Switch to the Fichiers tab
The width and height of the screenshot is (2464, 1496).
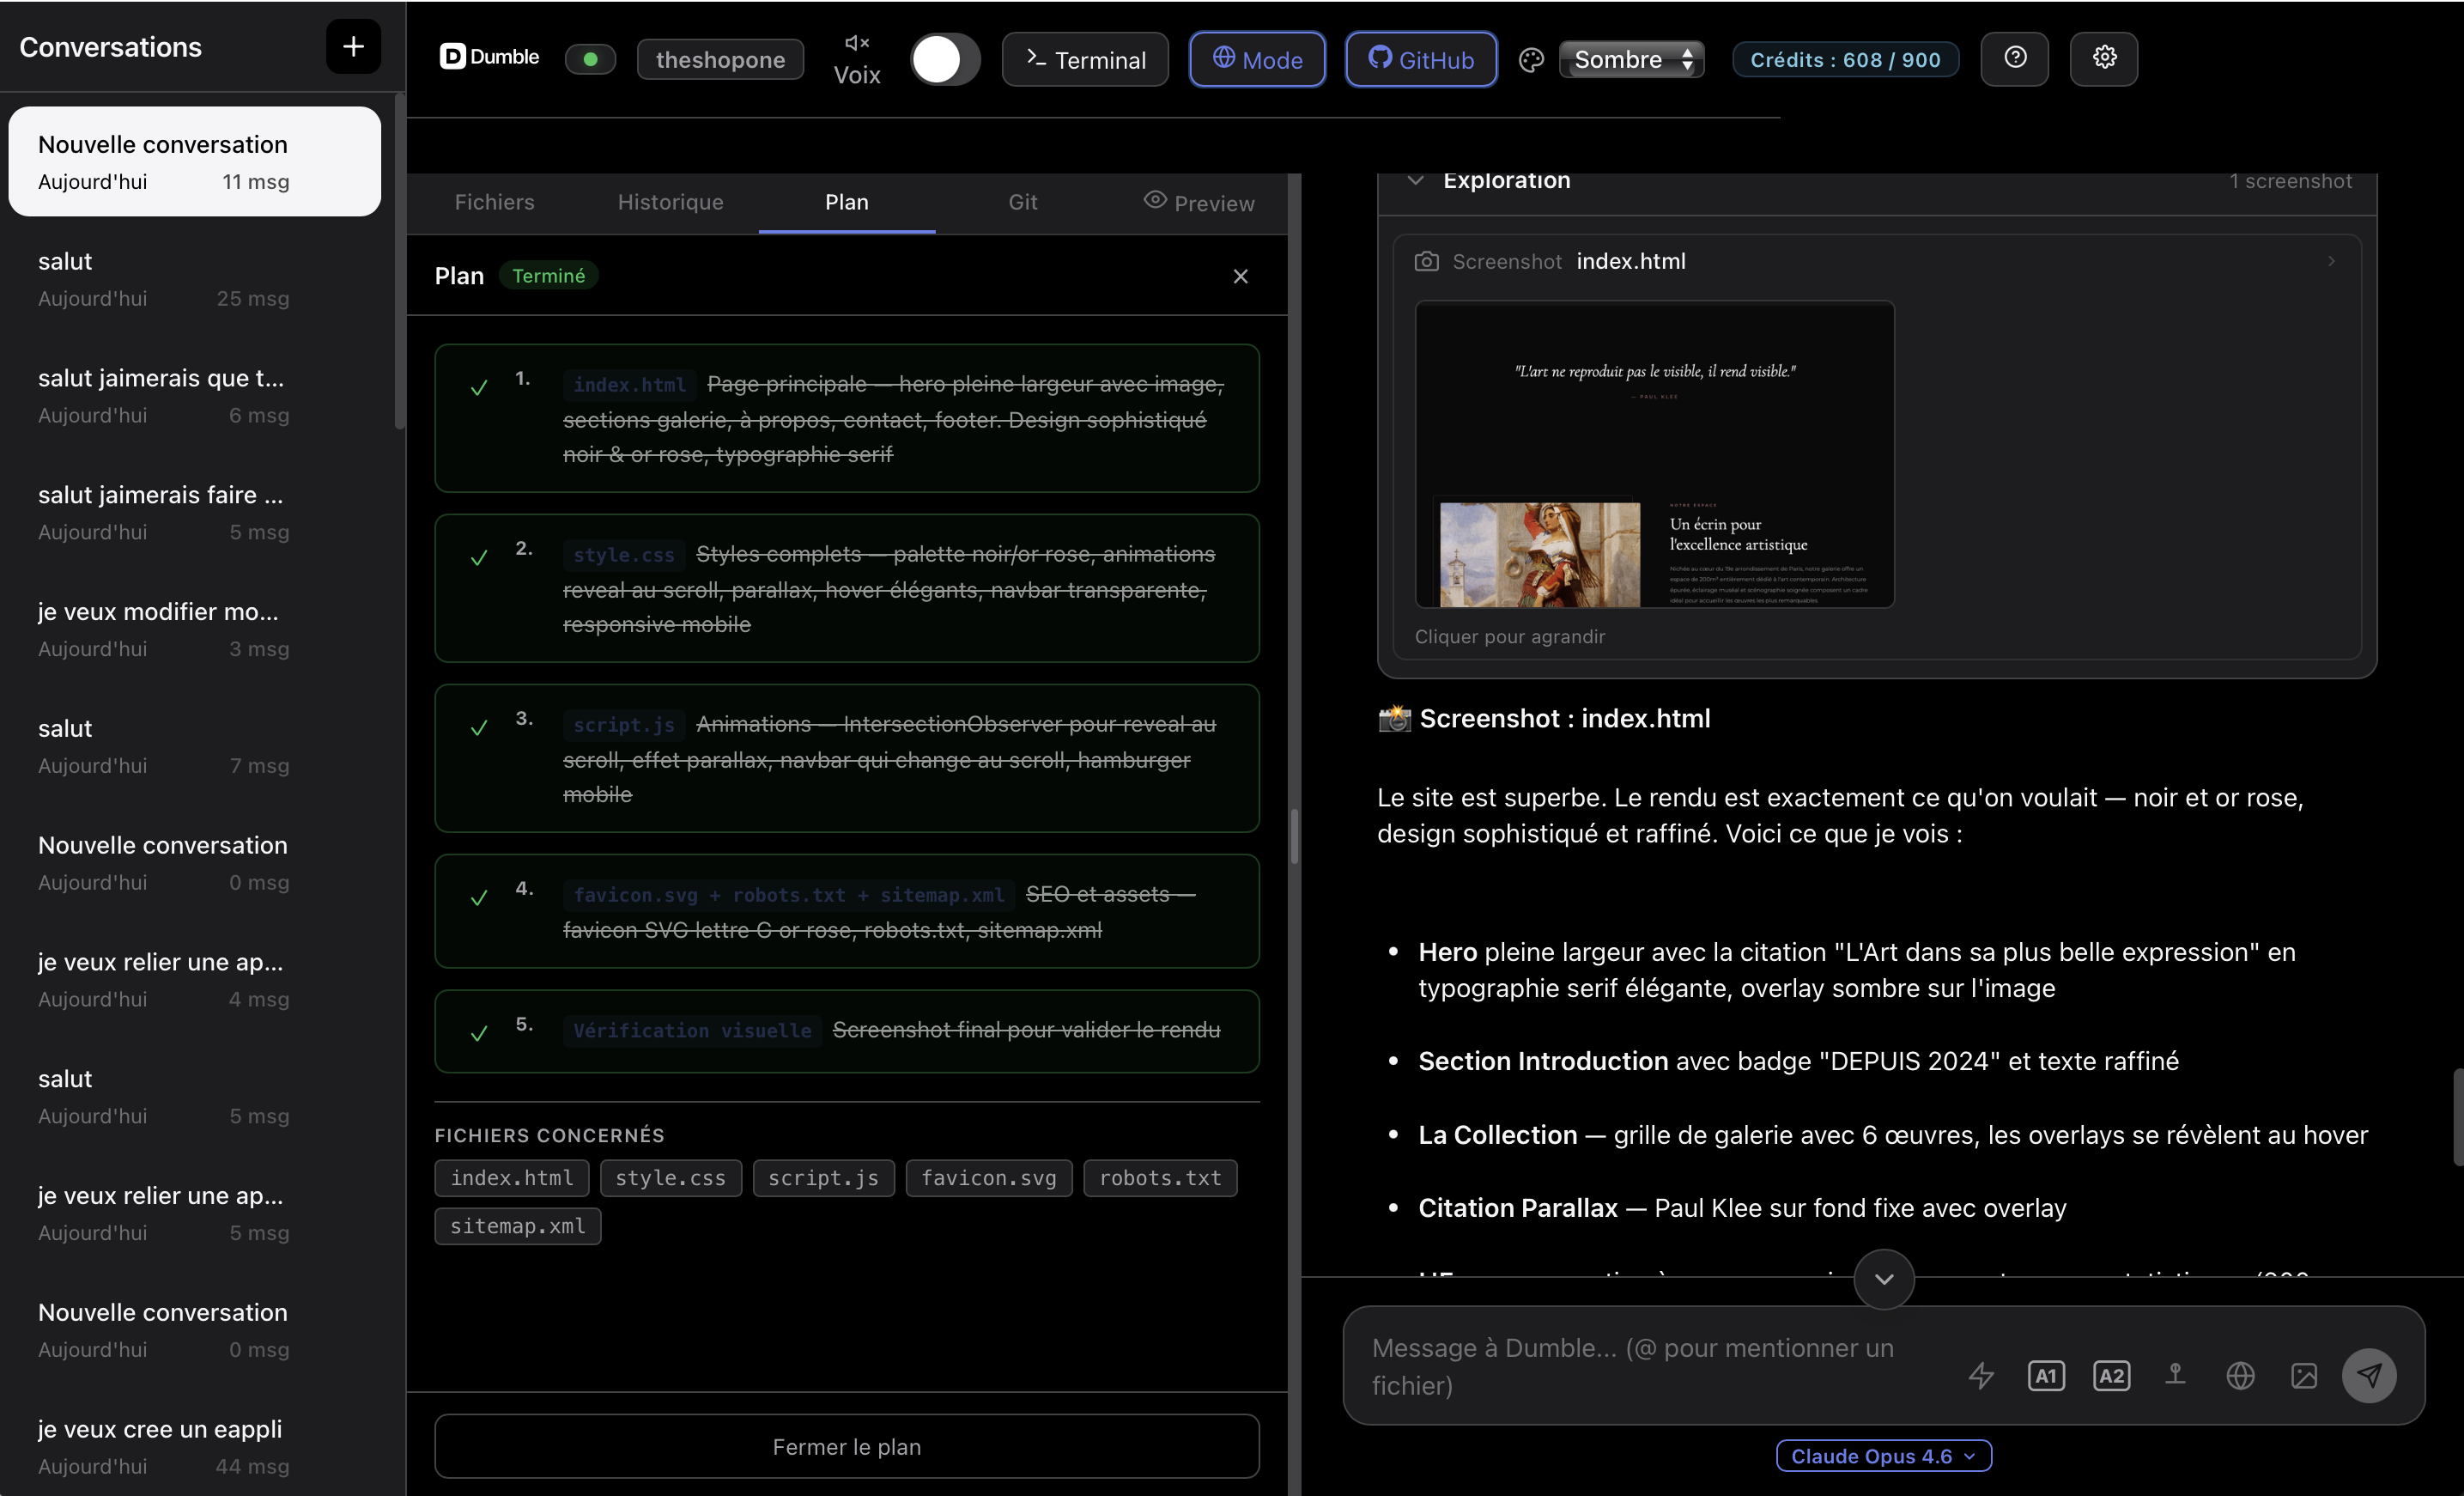tap(494, 203)
